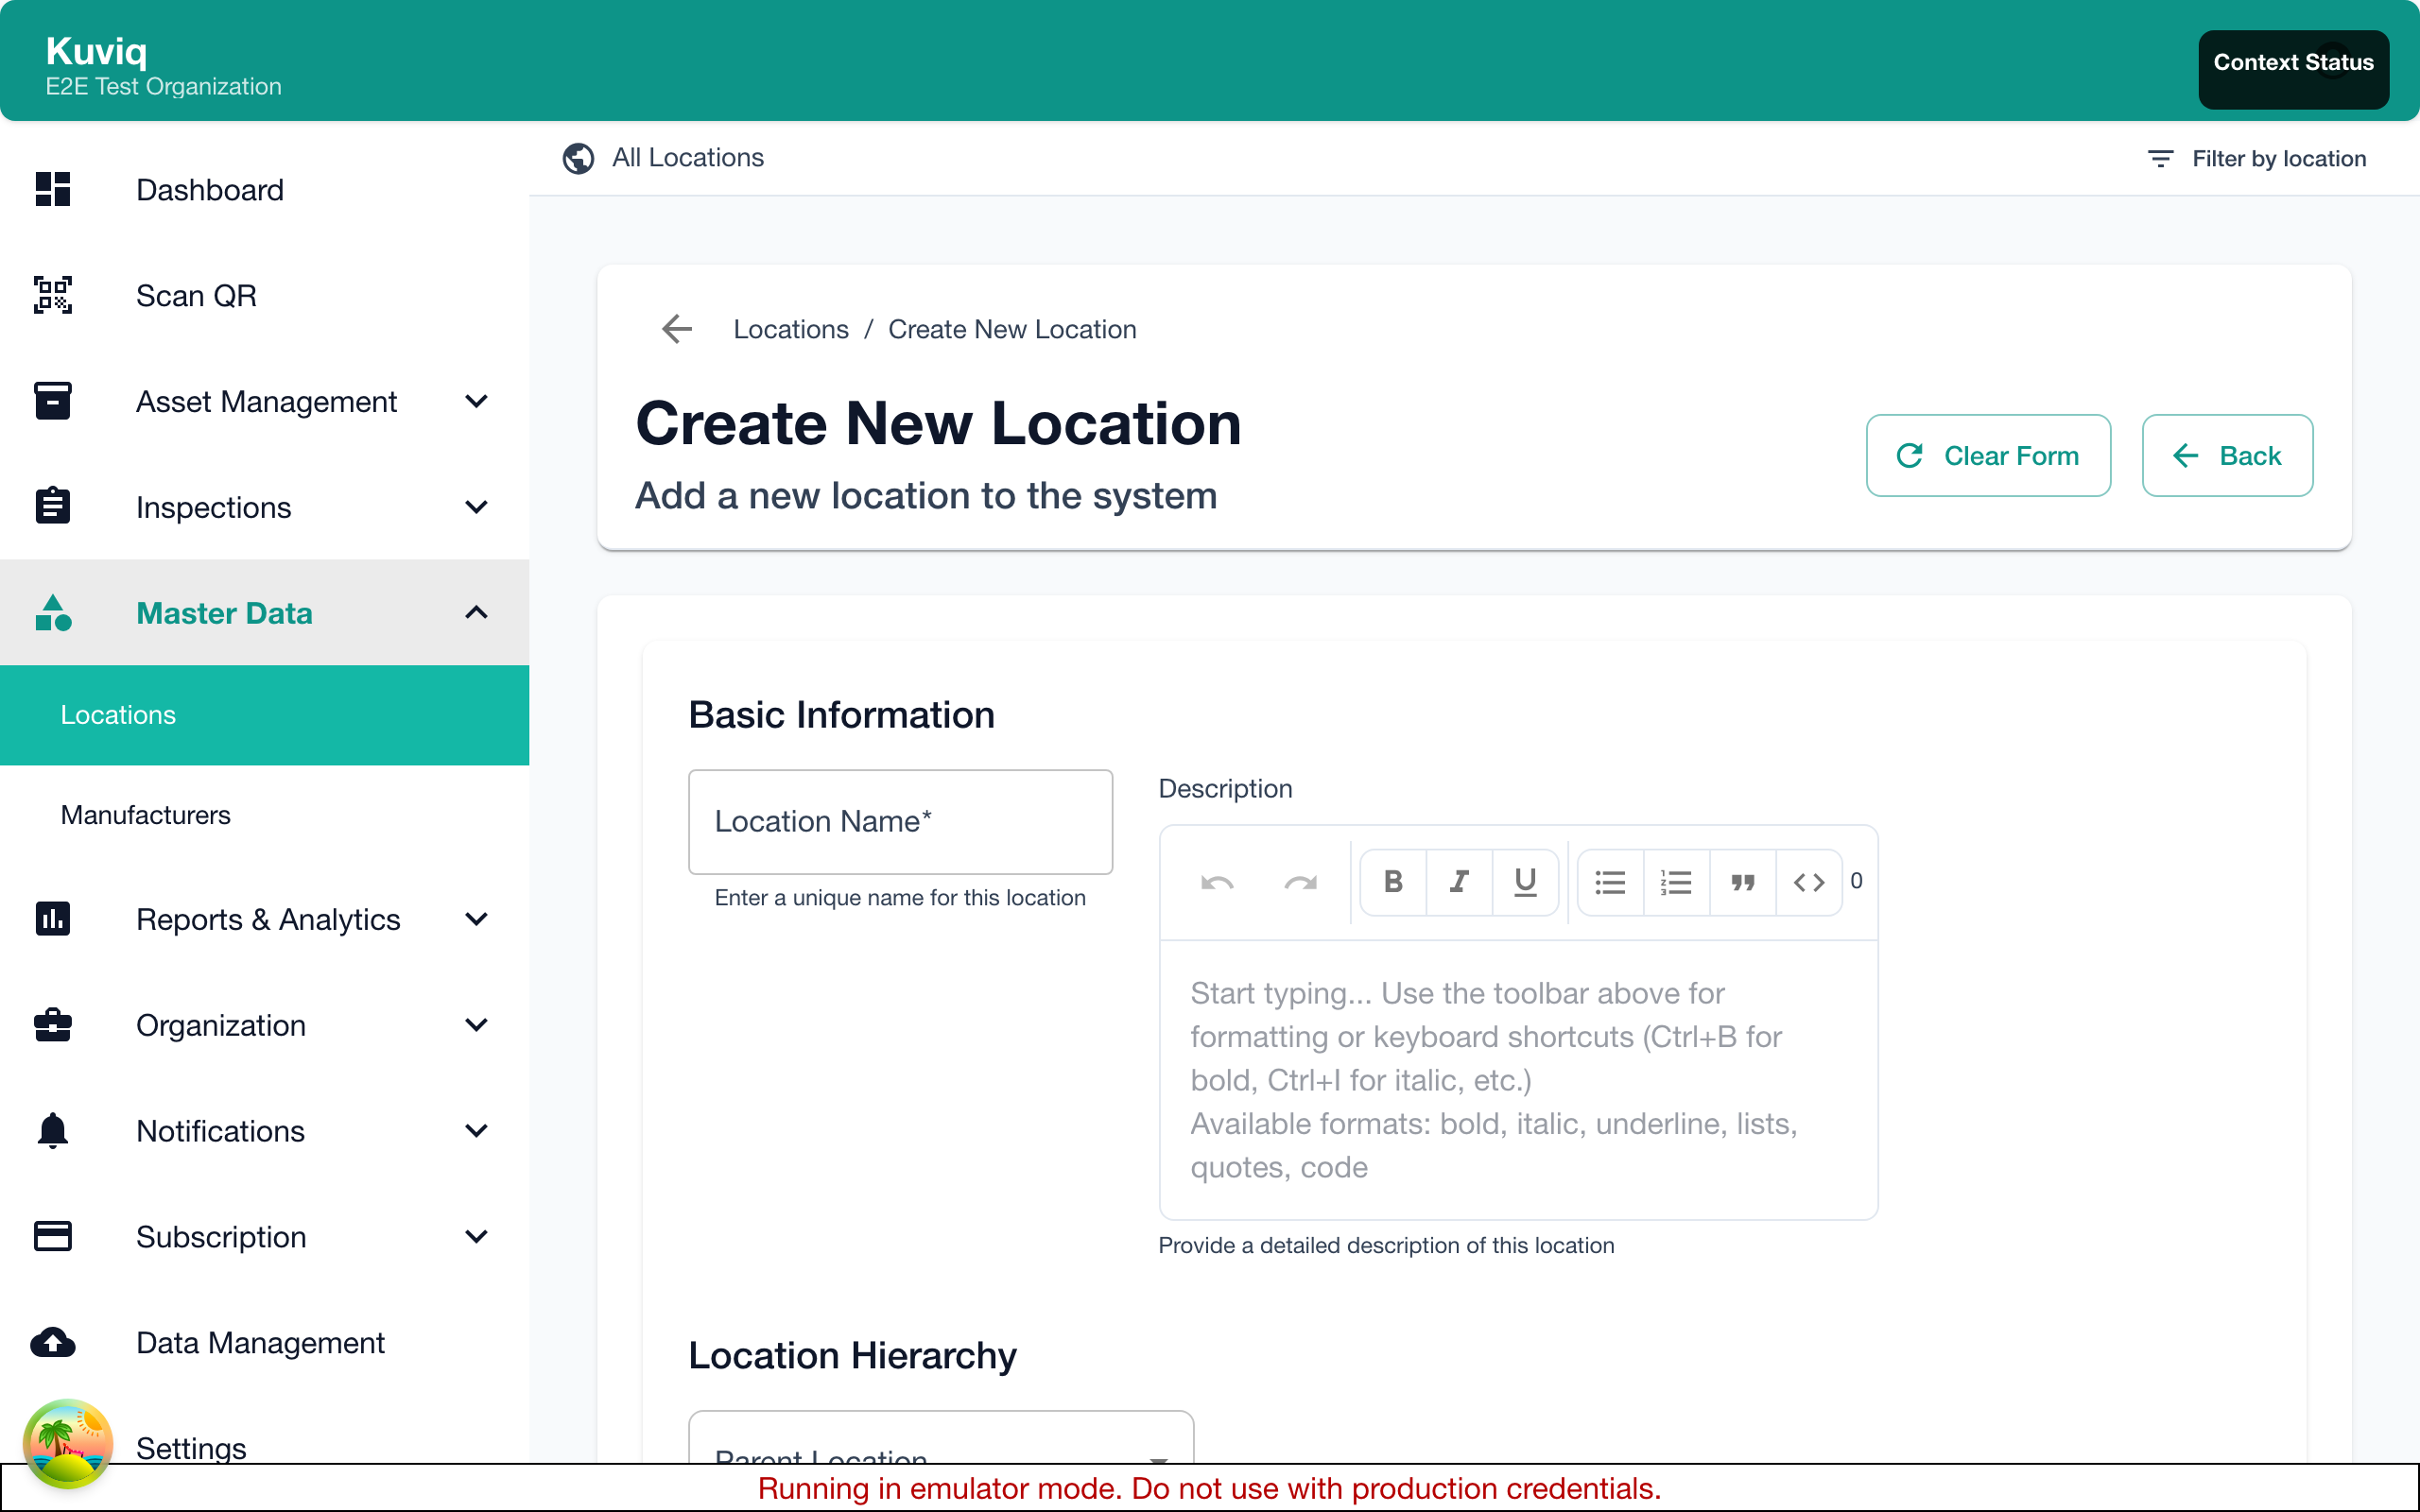Toggle underline formatting in Description
This screenshot has width=2420, height=1512.
point(1525,882)
